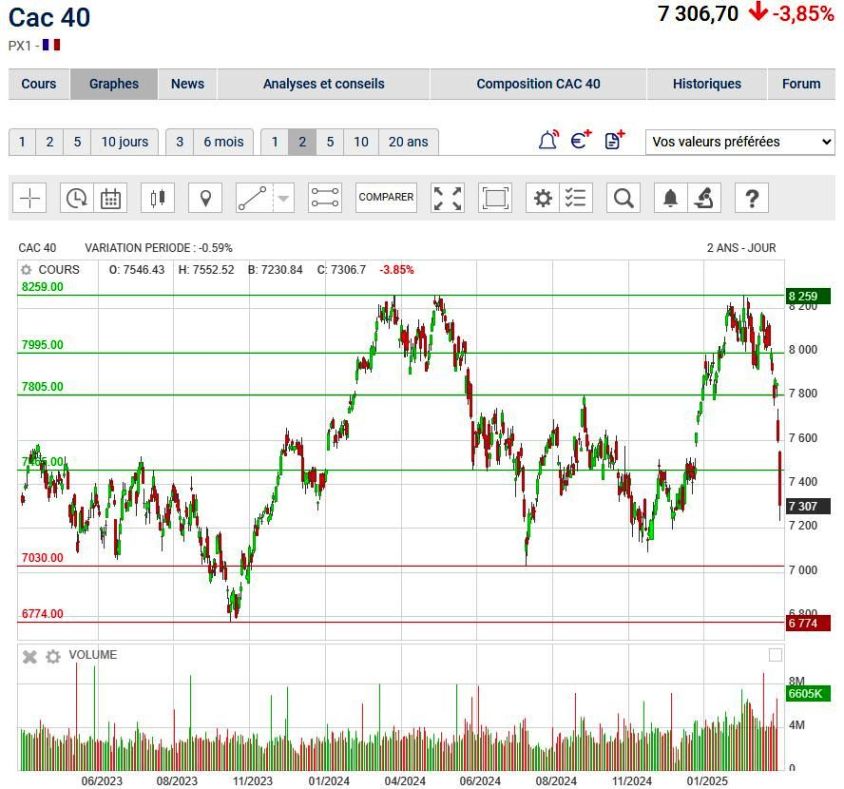Image resolution: width=844 pixels, height=789 pixels.
Task: Click the solid bell alerts icon
Action: (x=670, y=198)
